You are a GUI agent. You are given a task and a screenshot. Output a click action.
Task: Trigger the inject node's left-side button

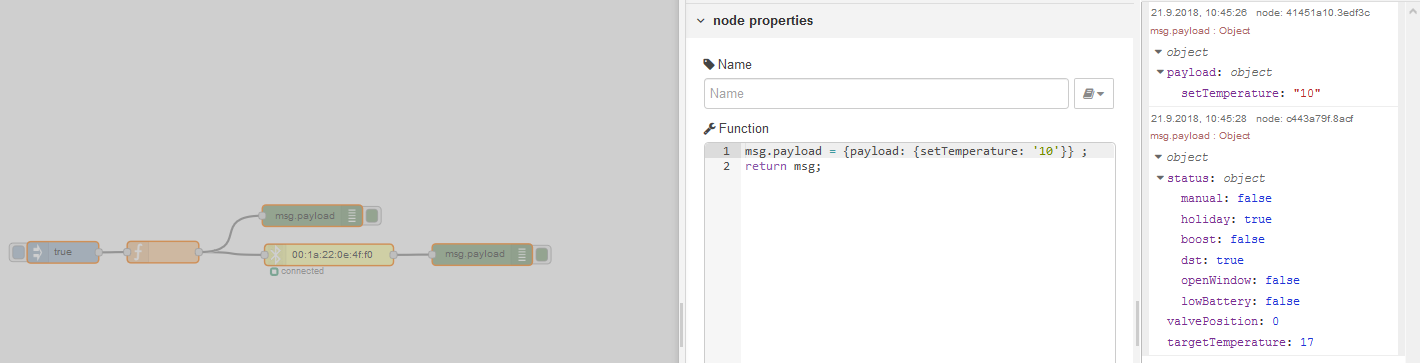click(17, 252)
